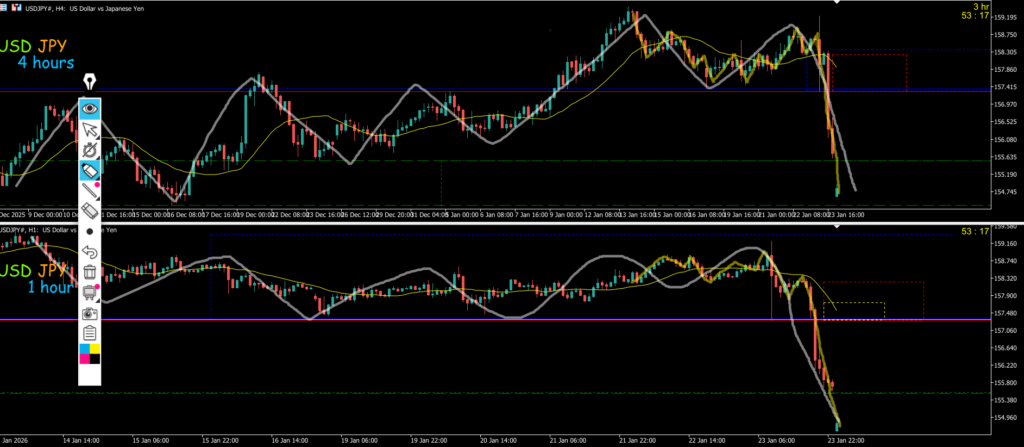Toggle the whiteboard background mode
Screen dimensions: 1024x447
[x=90, y=292]
